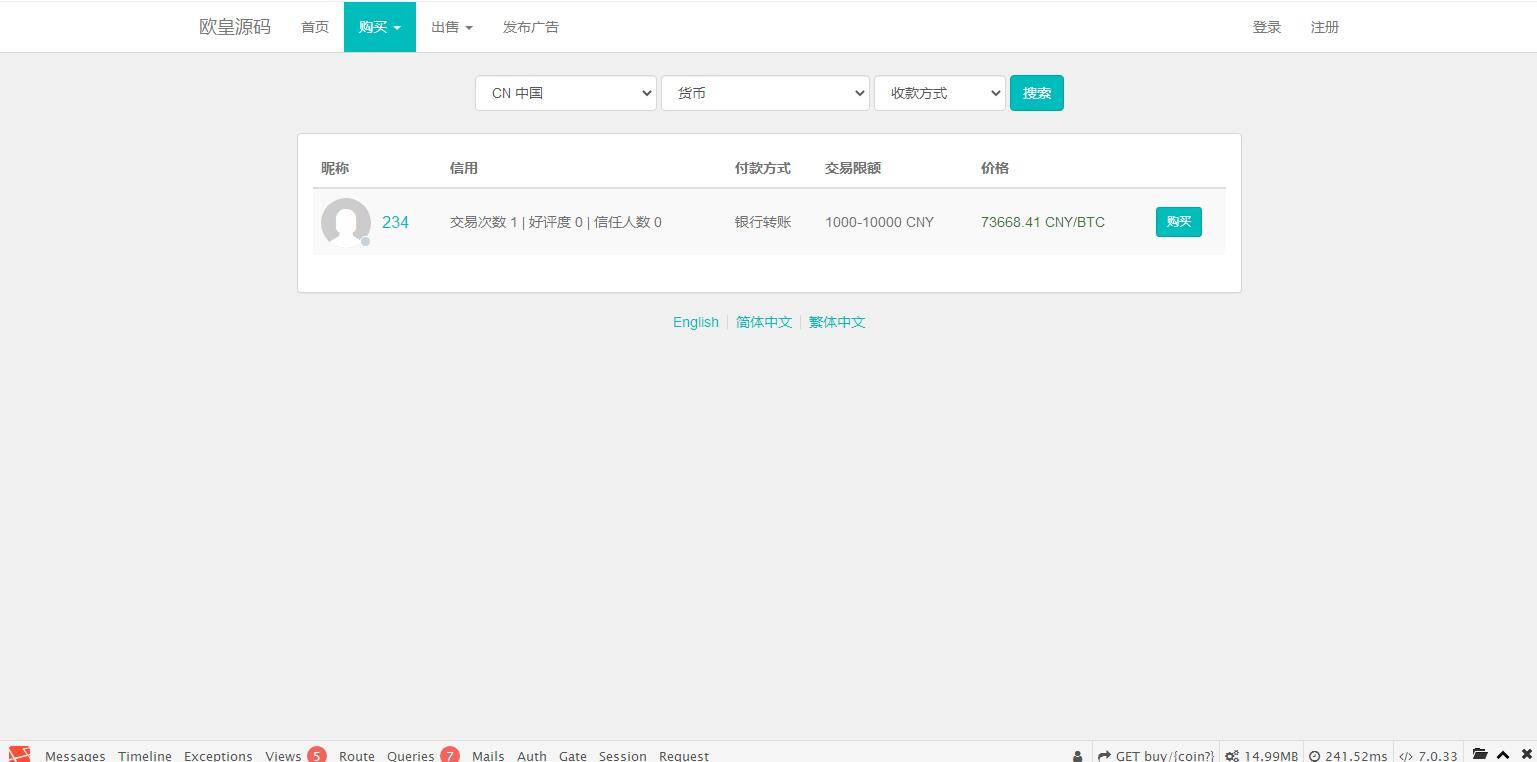Click the gears icon showing 14.99MB memory

pyautogui.click(x=1230, y=755)
